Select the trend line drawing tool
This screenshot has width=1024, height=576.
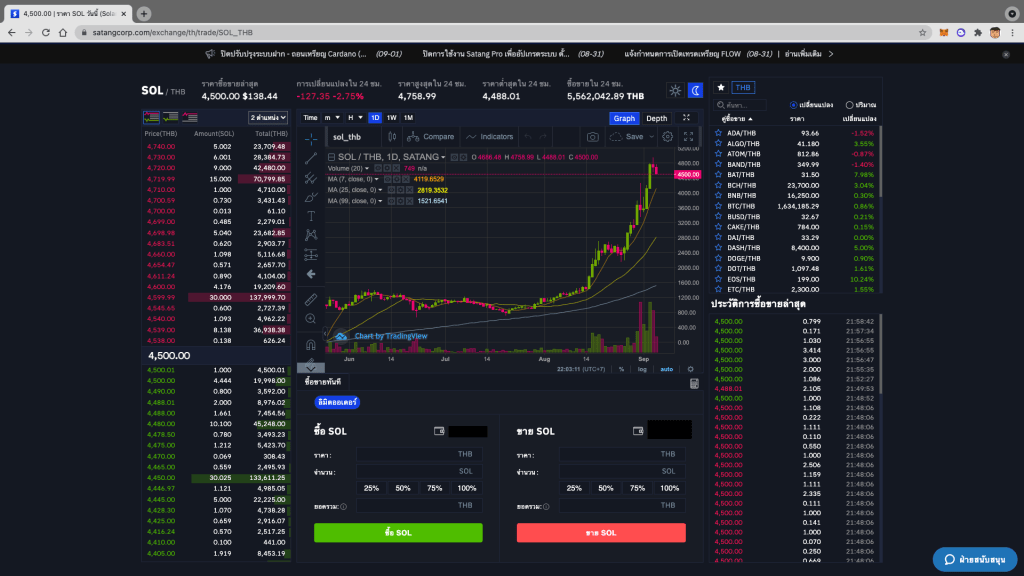pos(311,158)
